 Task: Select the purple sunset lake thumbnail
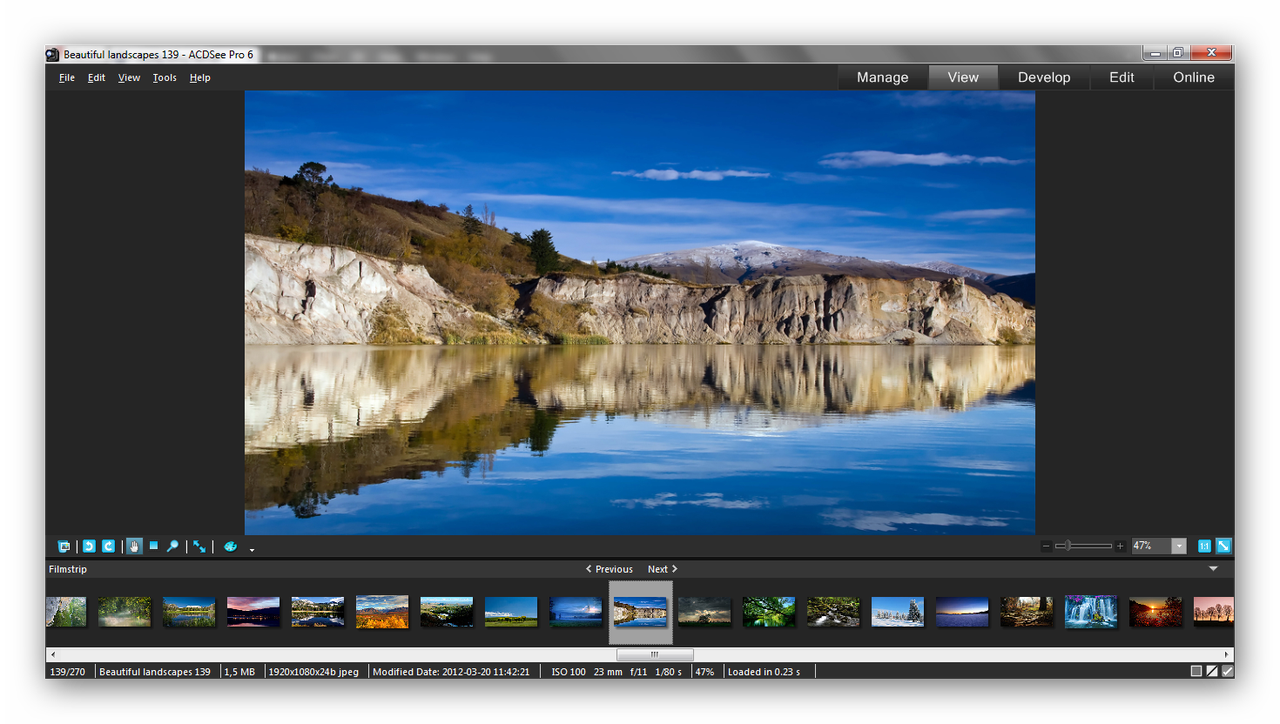click(x=253, y=612)
